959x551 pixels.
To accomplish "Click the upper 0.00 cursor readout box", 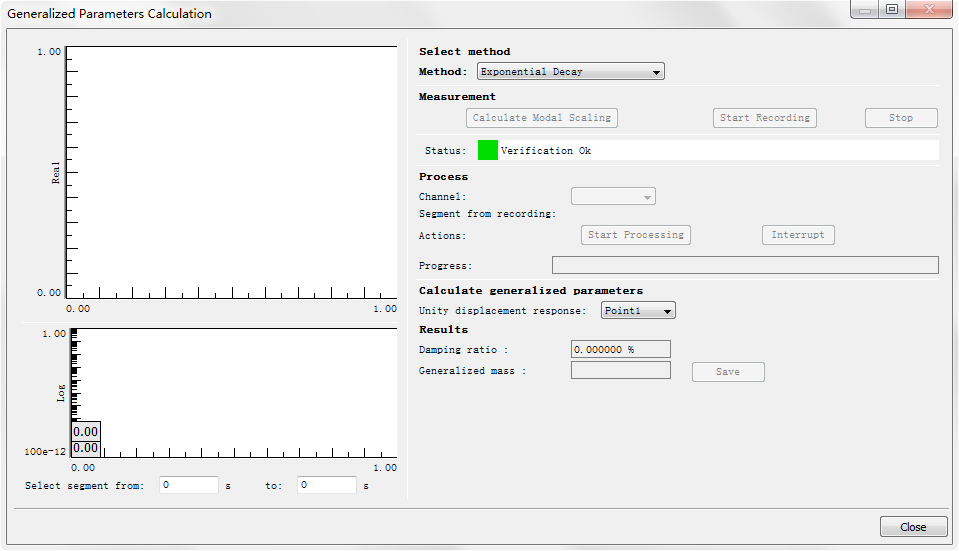I will point(86,431).
